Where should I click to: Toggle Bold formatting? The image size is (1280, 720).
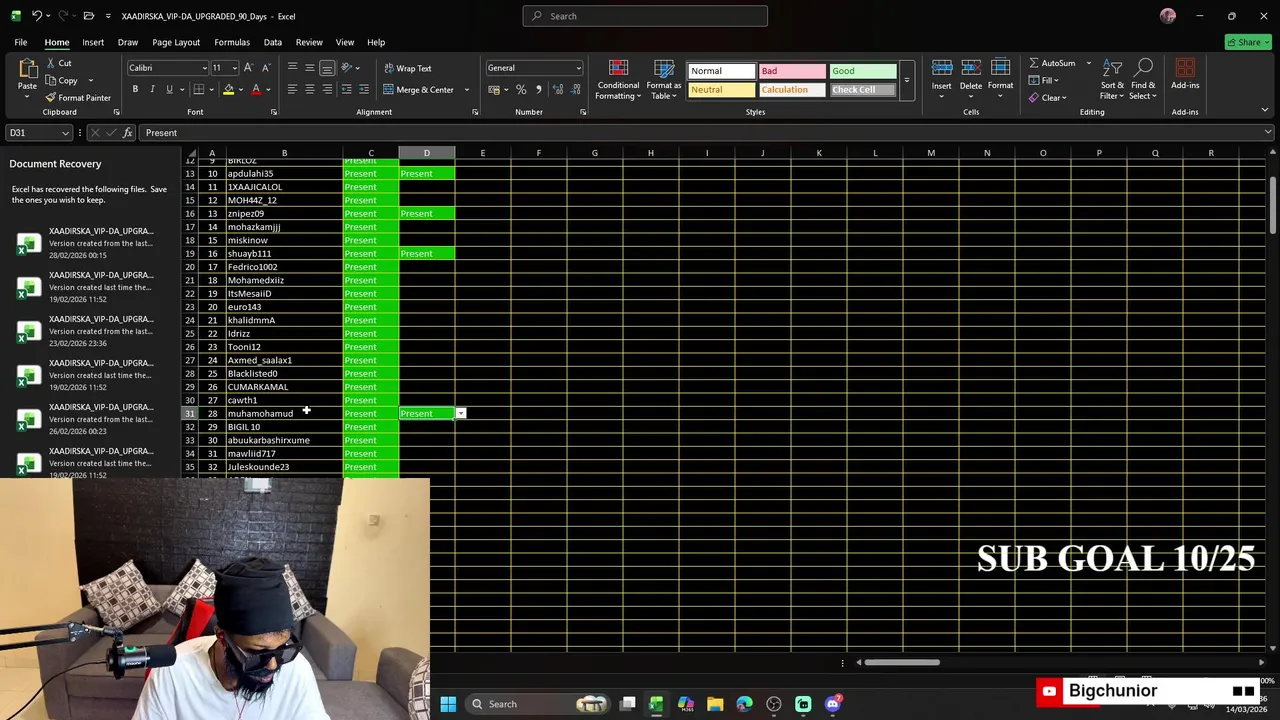coord(135,89)
